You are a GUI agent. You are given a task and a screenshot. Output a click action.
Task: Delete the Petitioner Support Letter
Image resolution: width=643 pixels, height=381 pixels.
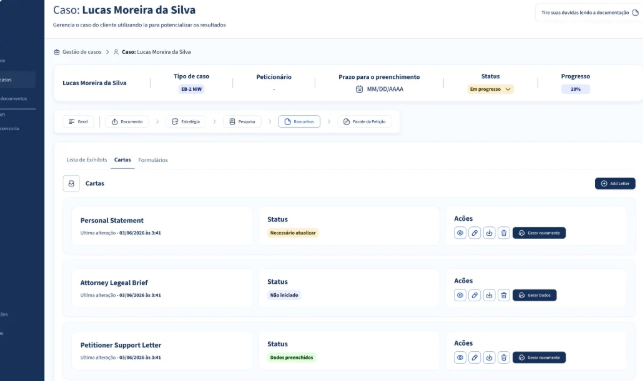click(x=504, y=358)
